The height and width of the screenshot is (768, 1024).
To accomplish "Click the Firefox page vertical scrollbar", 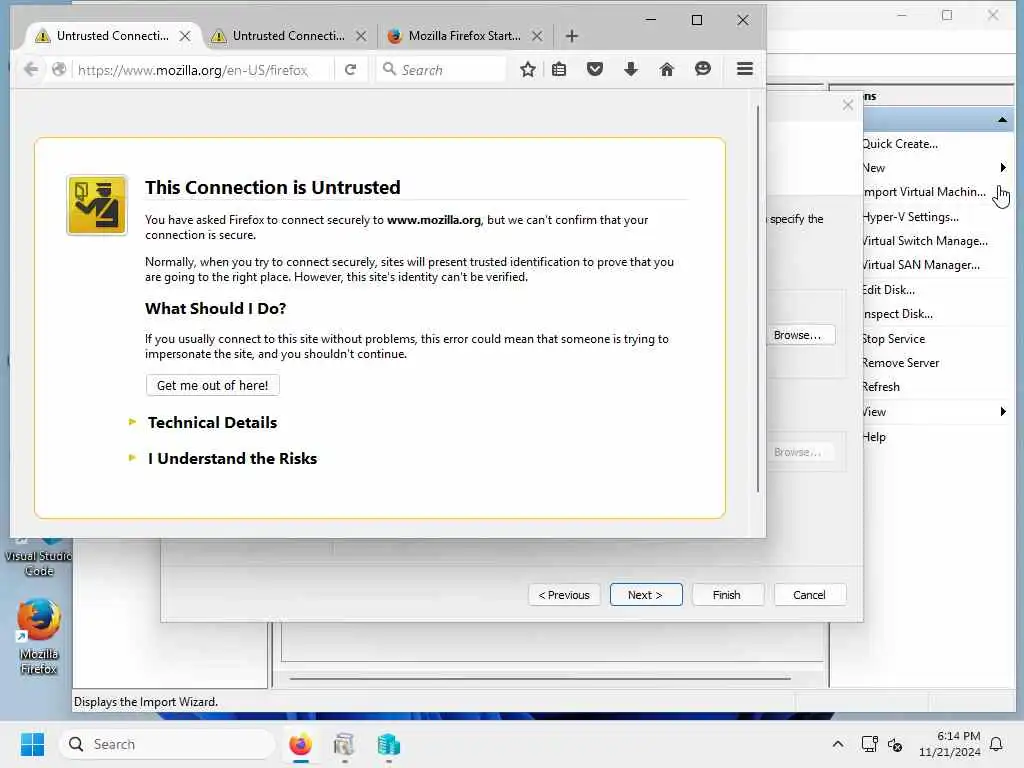I will coord(758,299).
